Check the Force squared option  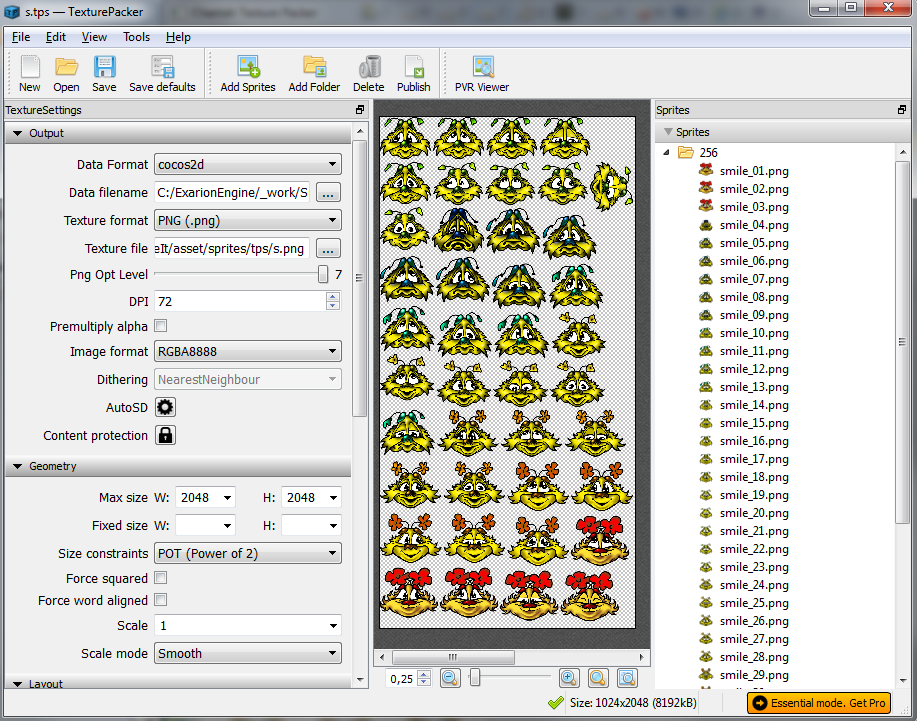pyautogui.click(x=158, y=577)
